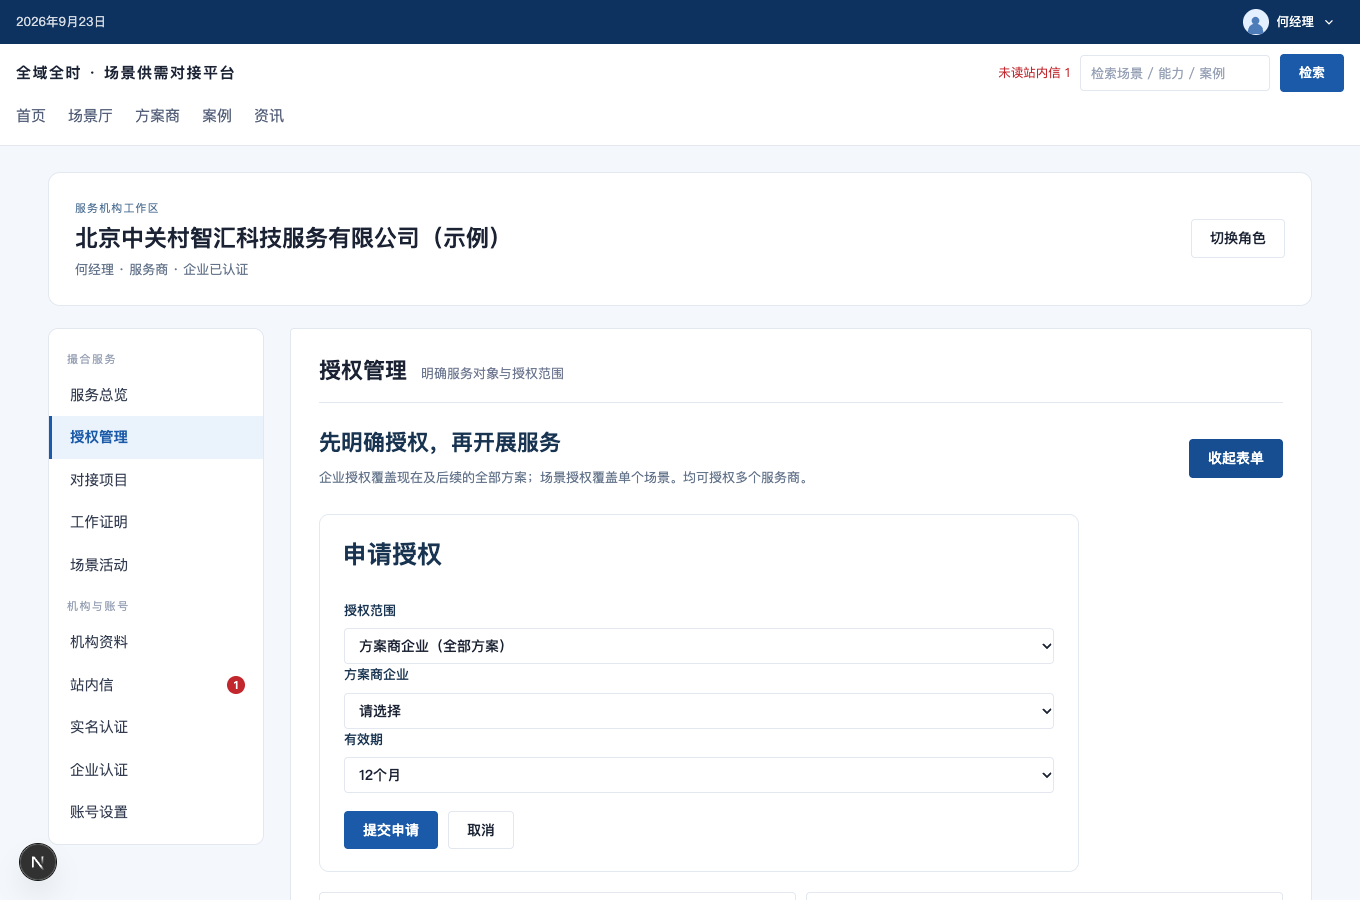Open 账号设置 in the sidebar
The width and height of the screenshot is (1360, 900).
click(157, 812)
